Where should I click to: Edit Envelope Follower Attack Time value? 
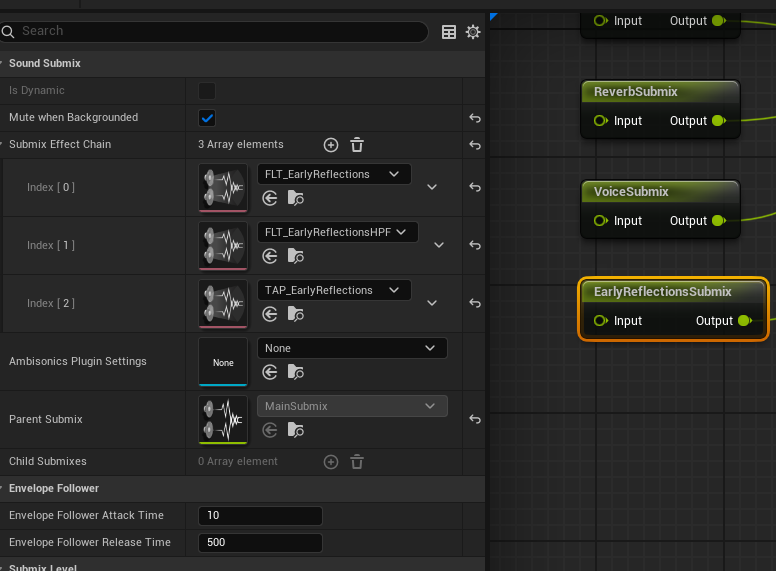pos(260,516)
